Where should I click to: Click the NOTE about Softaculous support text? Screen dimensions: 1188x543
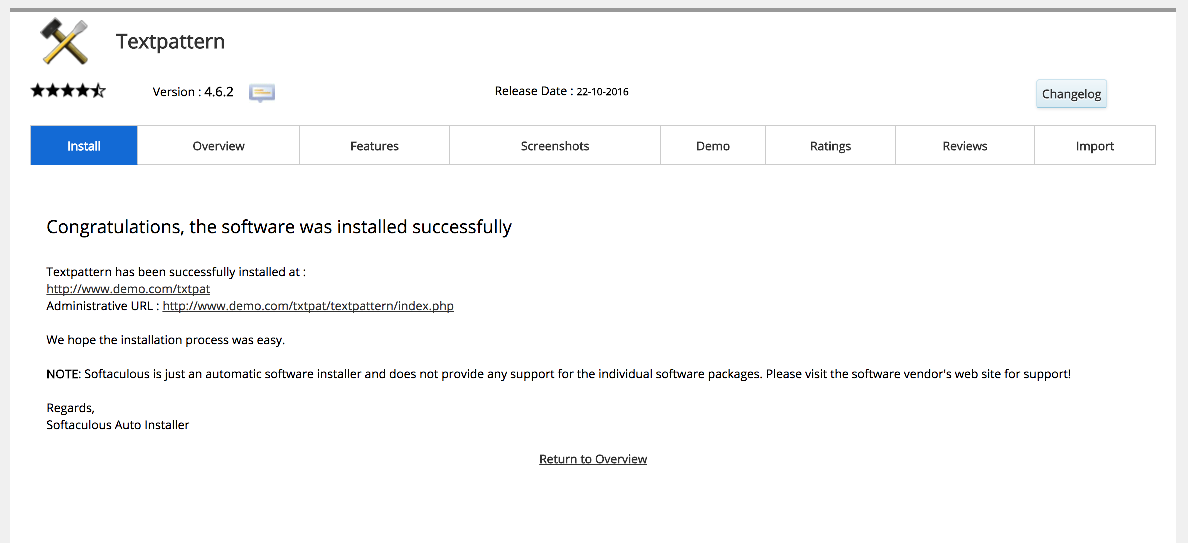coord(558,374)
